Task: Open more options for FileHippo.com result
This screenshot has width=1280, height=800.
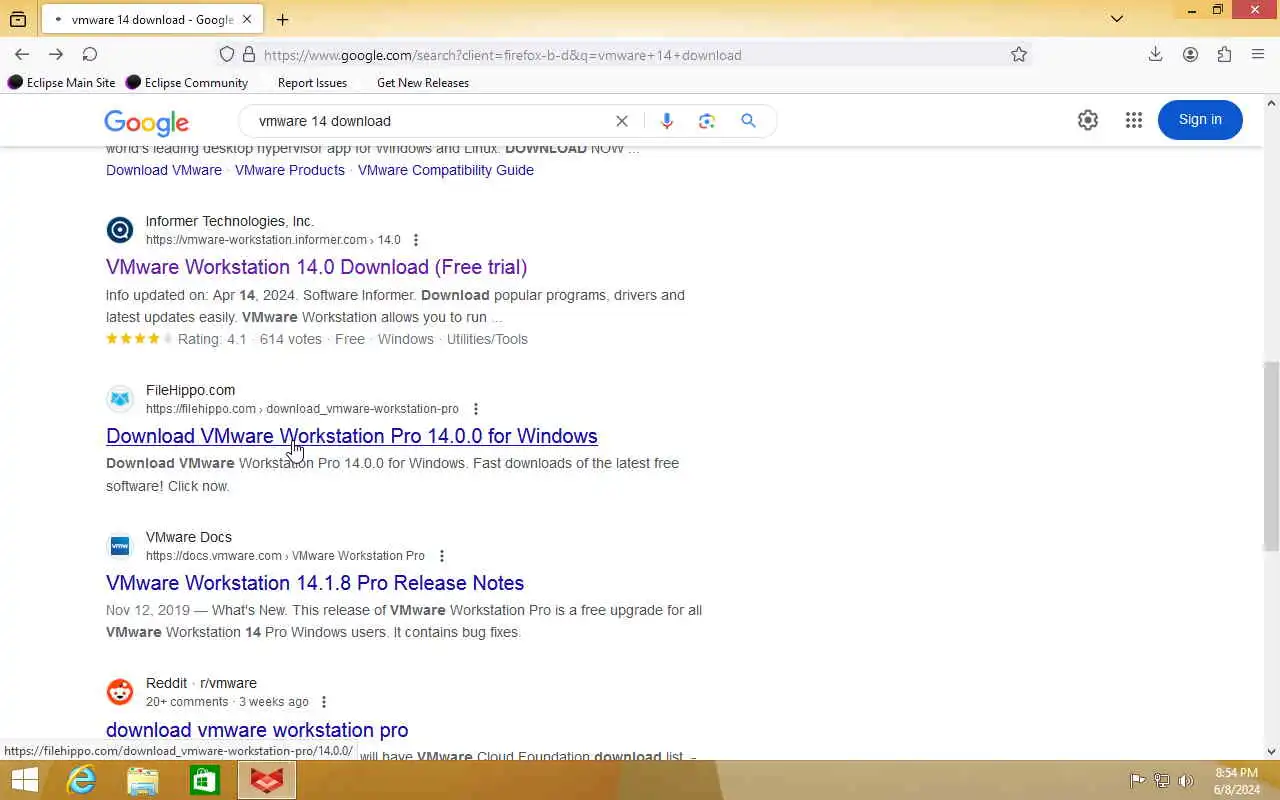Action: 476,409
